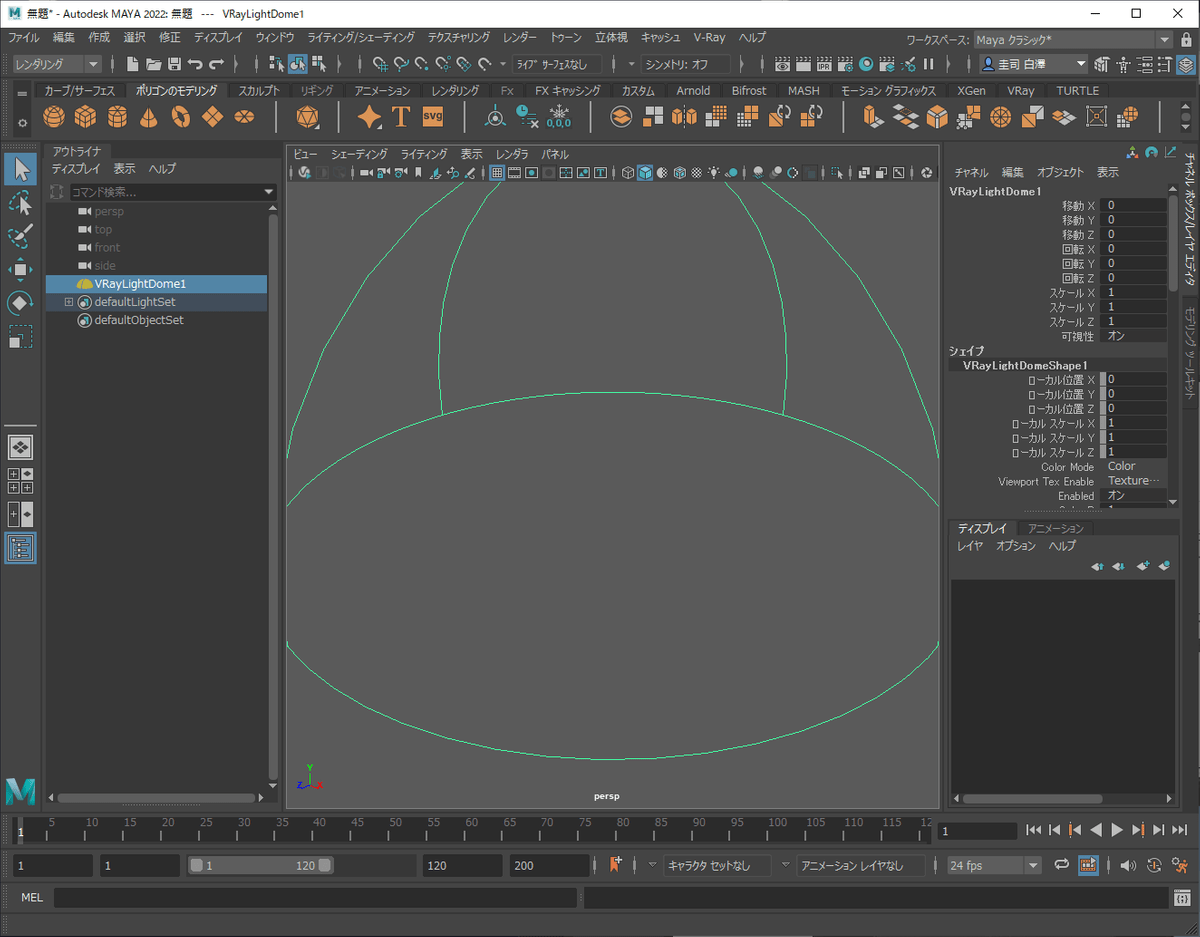This screenshot has width=1200, height=937.
Task: Open the workspace Maya クラシック dropdown
Action: point(1073,40)
